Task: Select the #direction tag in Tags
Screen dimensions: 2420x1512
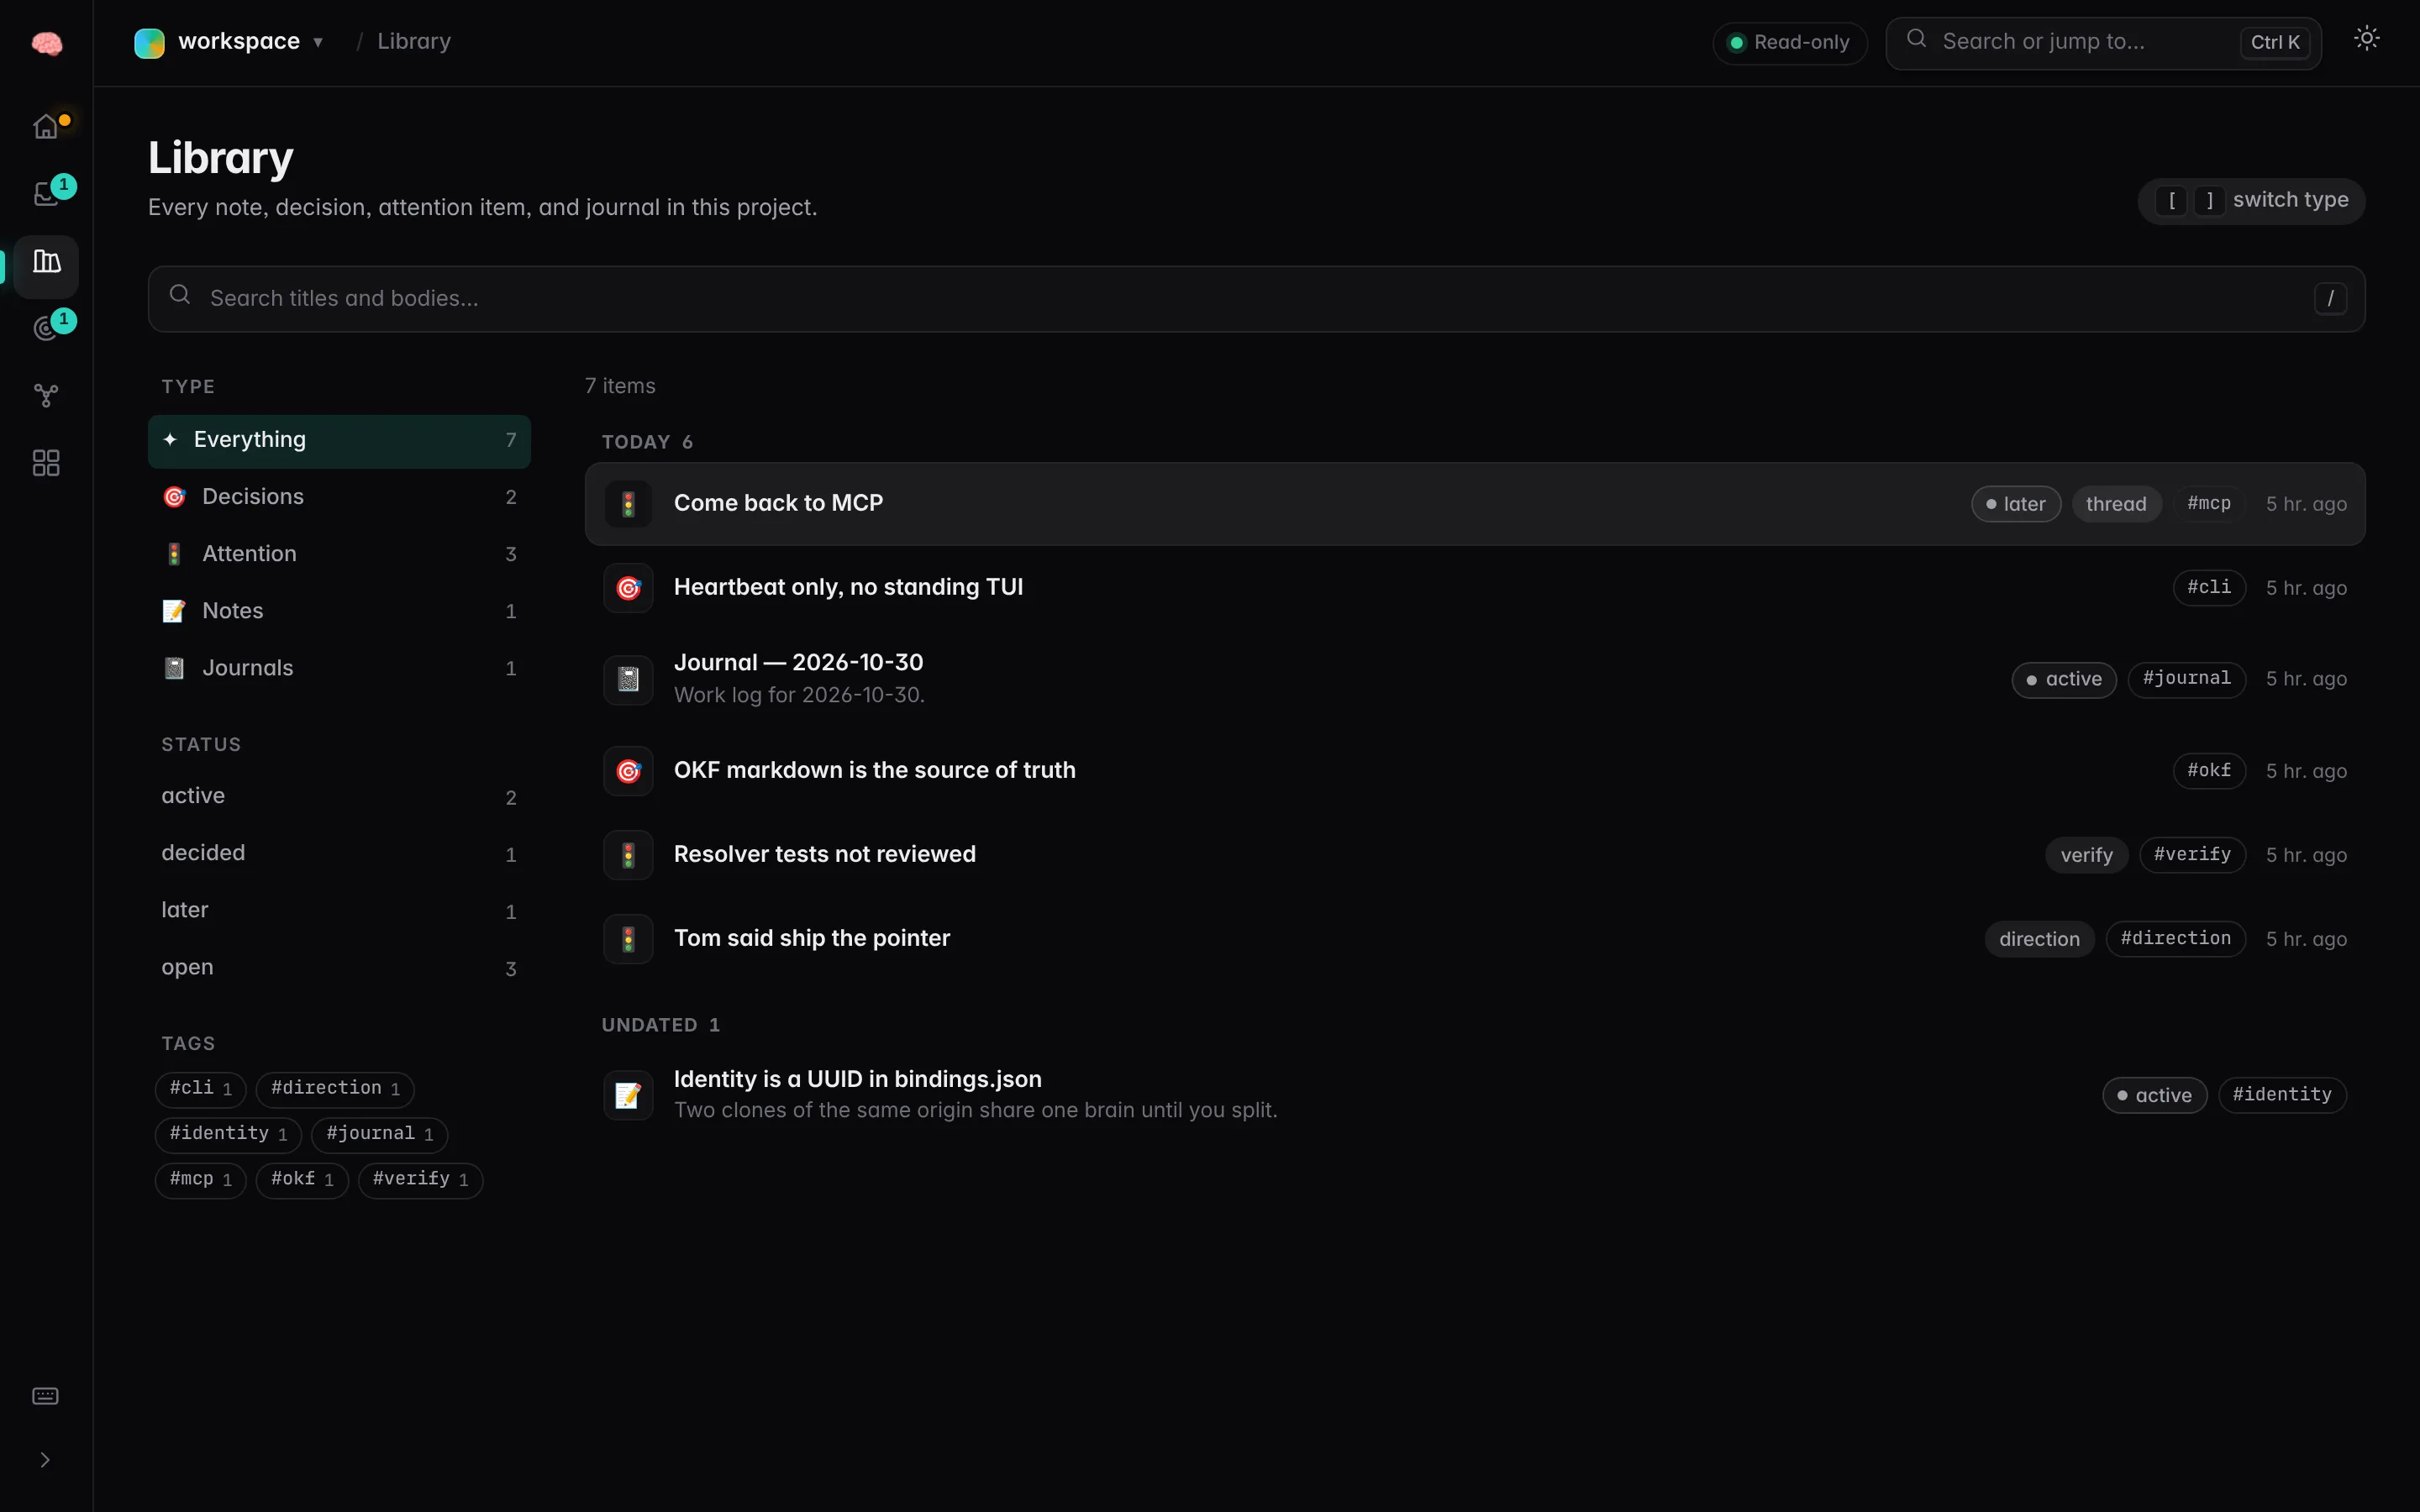Action: point(335,1089)
